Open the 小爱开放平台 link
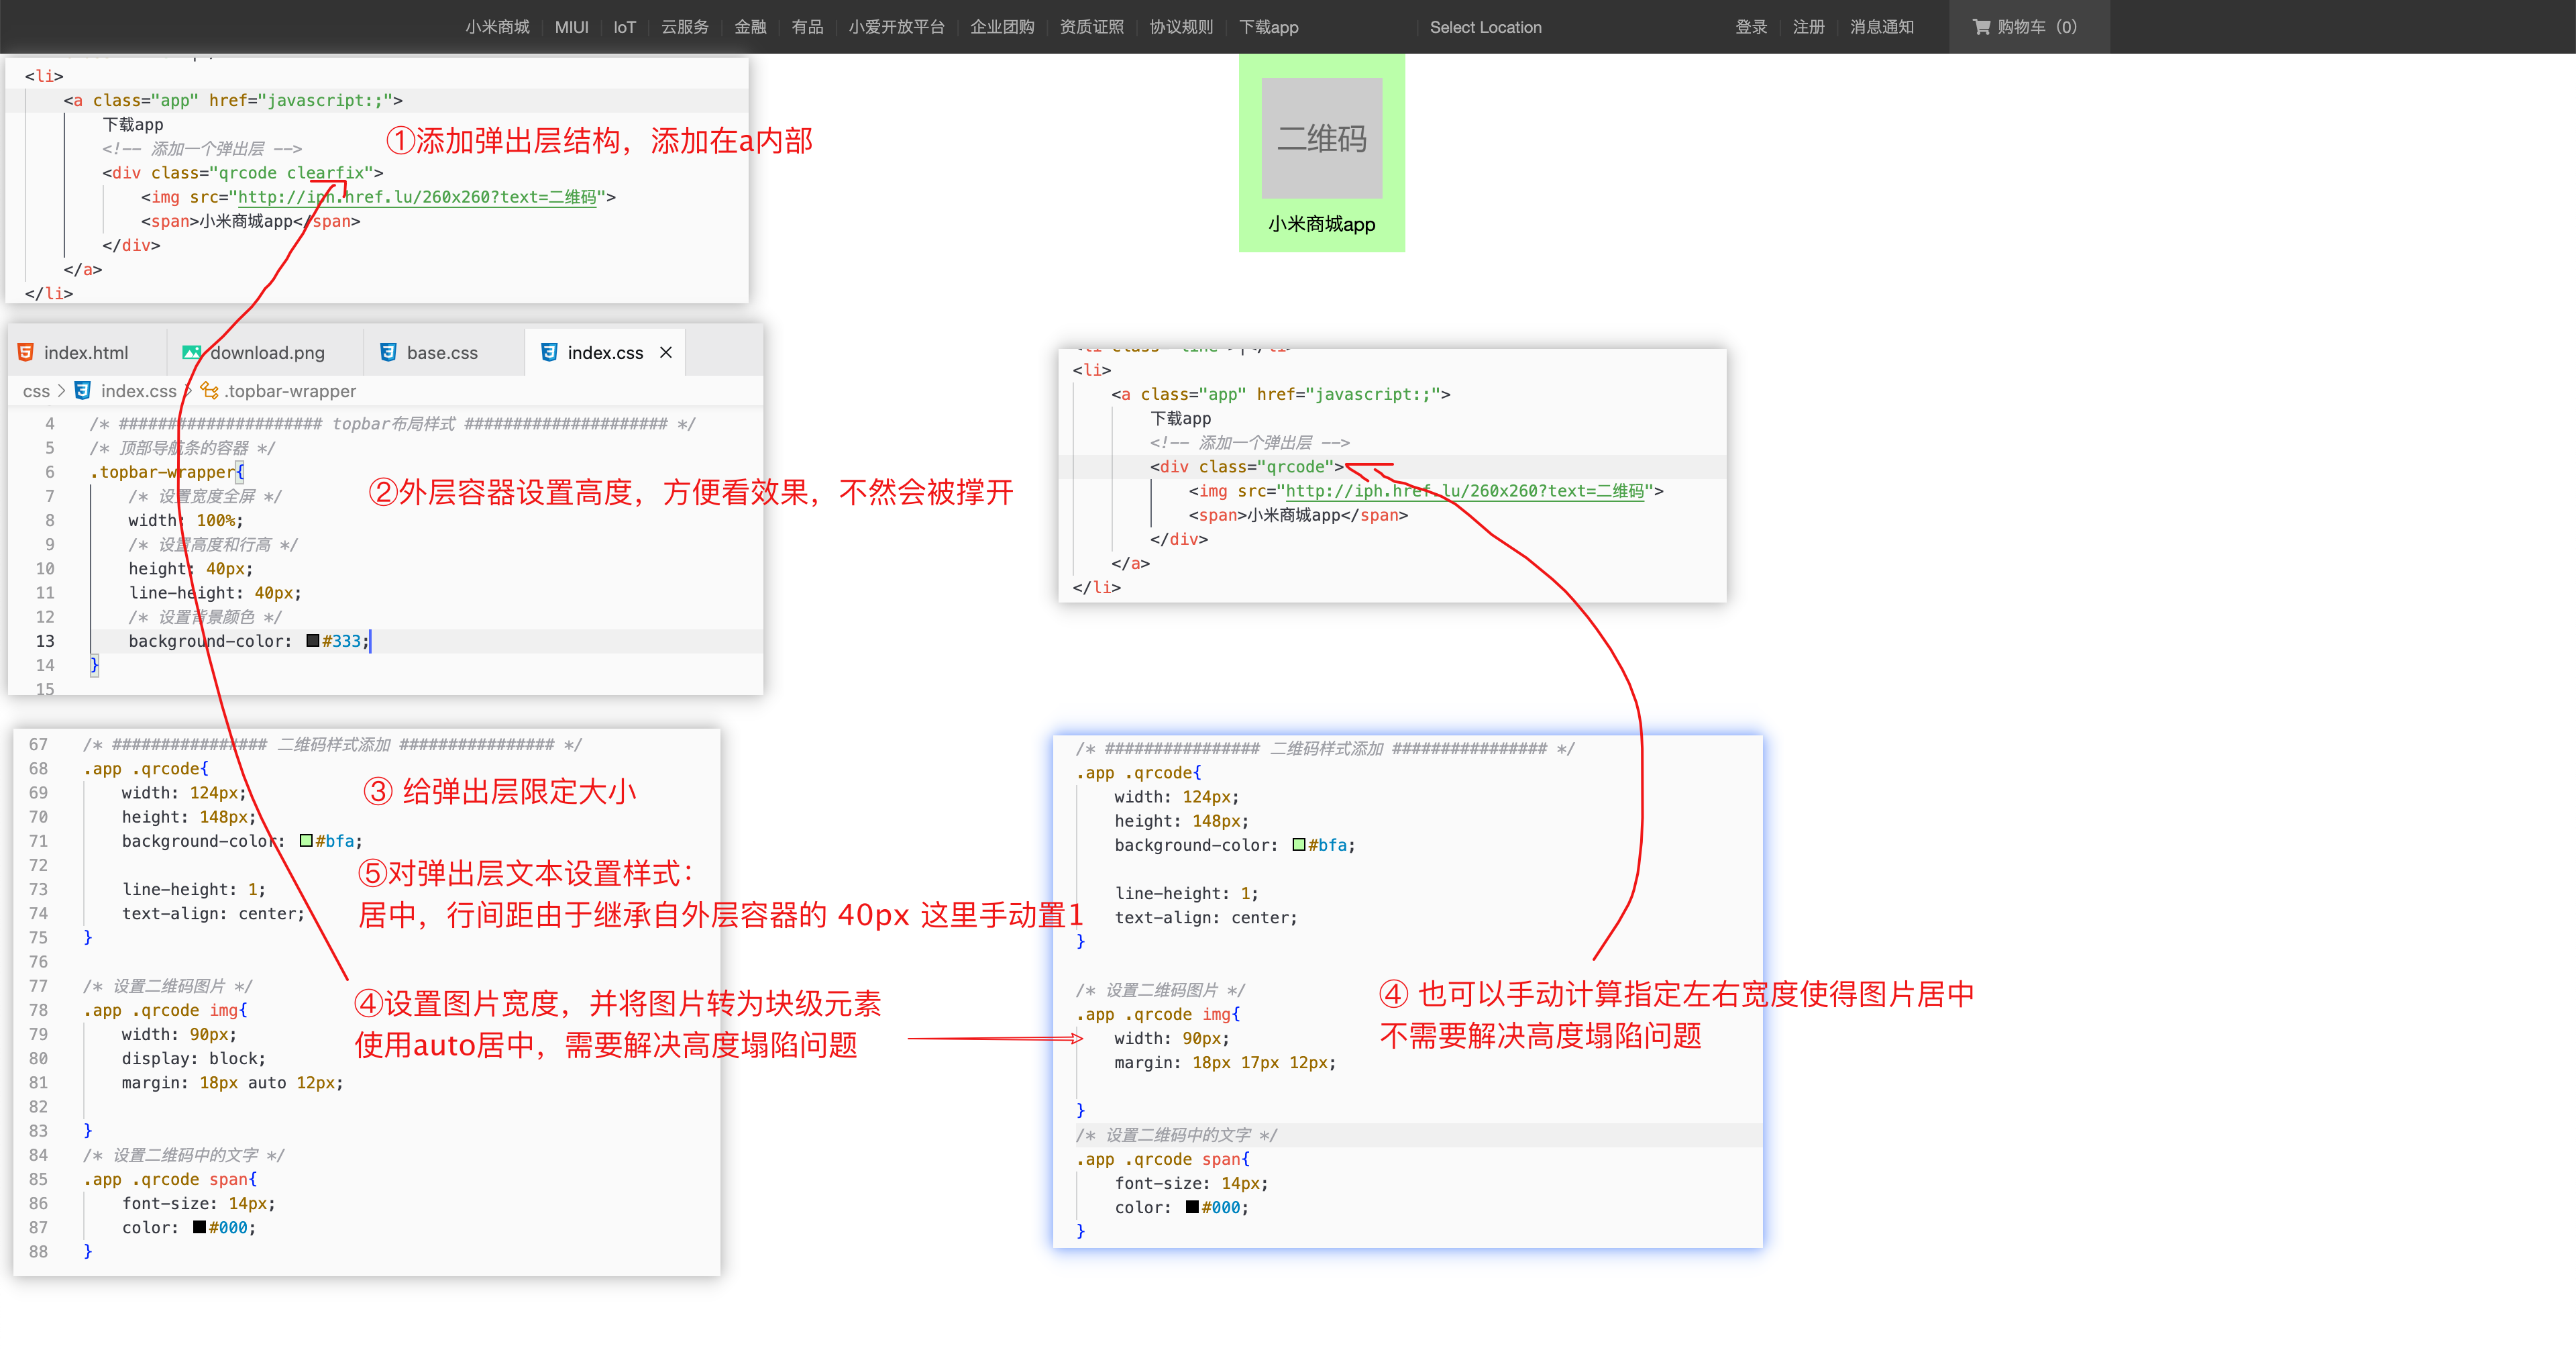The height and width of the screenshot is (1350, 2576). 896,27
